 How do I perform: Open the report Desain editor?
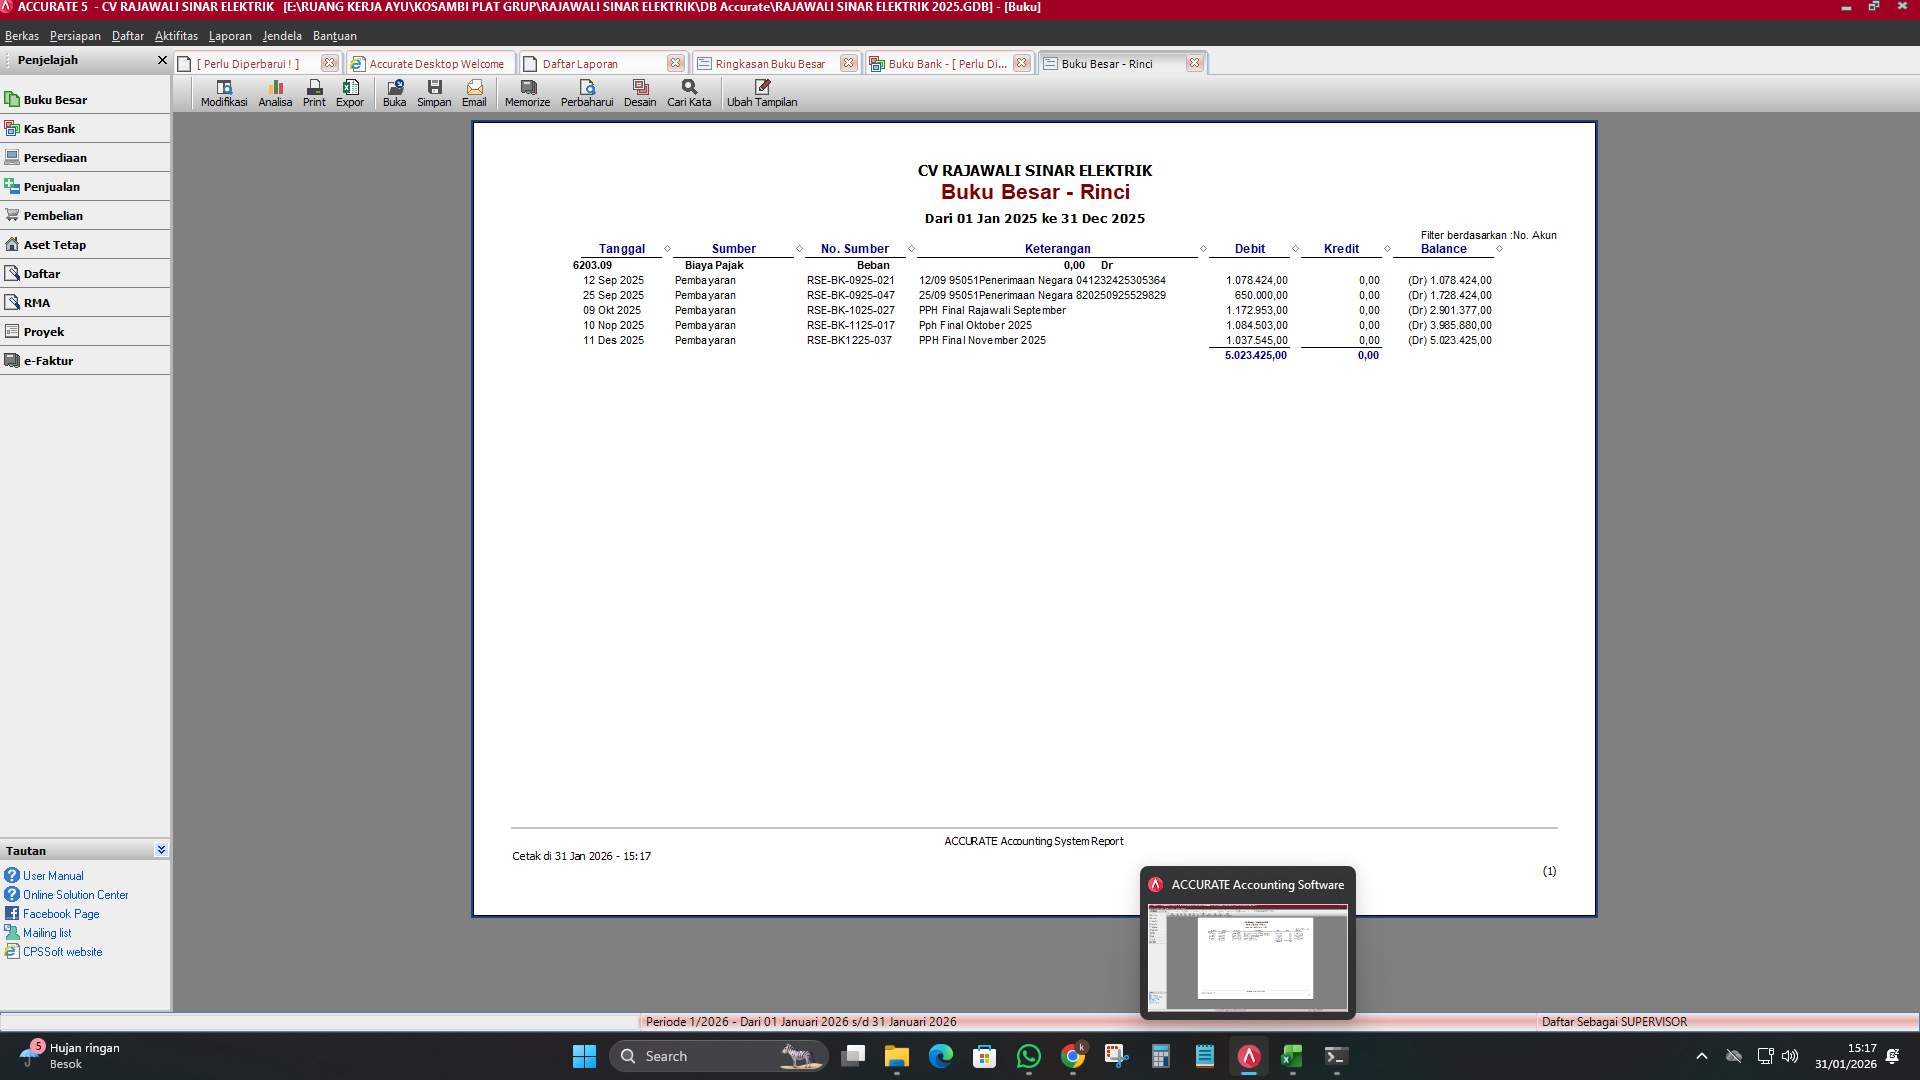640,93
